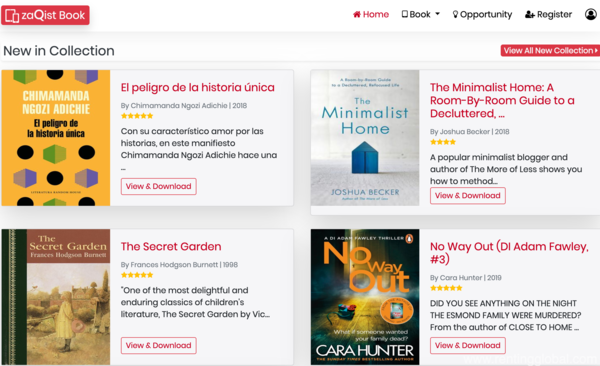Click 'By Chimamanda Ngozi Adichie | 2018' text
Image resolution: width=600 pixels, height=366 pixels.
[184, 106]
